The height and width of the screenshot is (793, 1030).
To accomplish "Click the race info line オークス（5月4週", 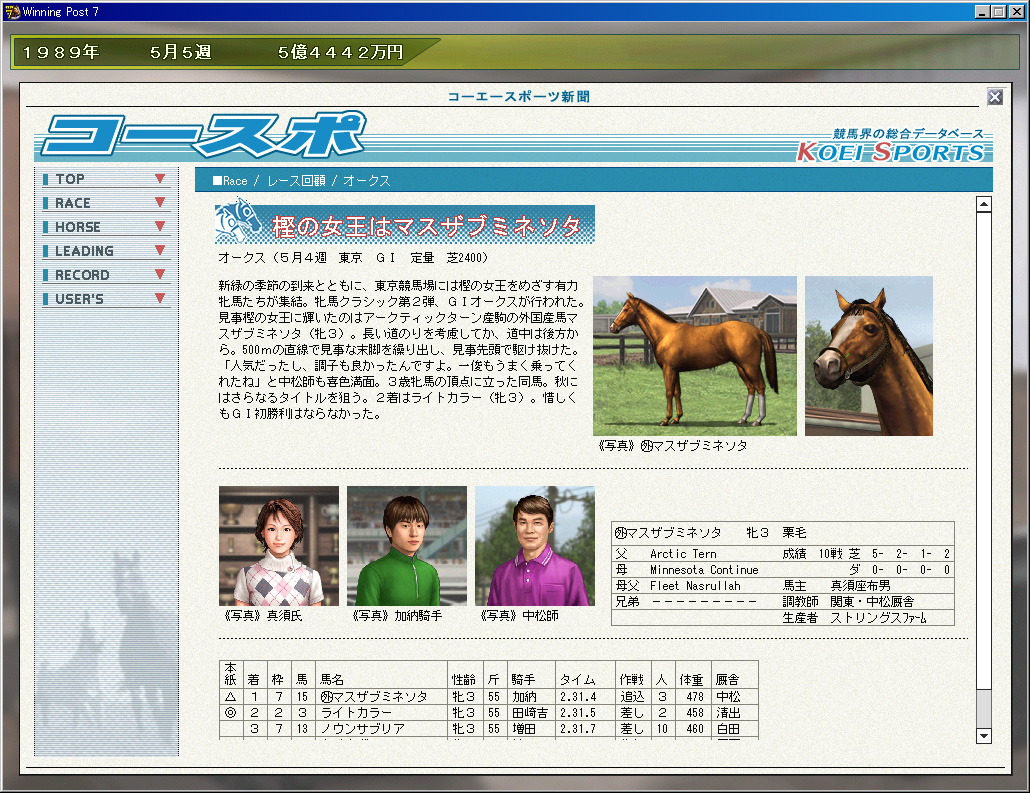I will [x=353, y=258].
